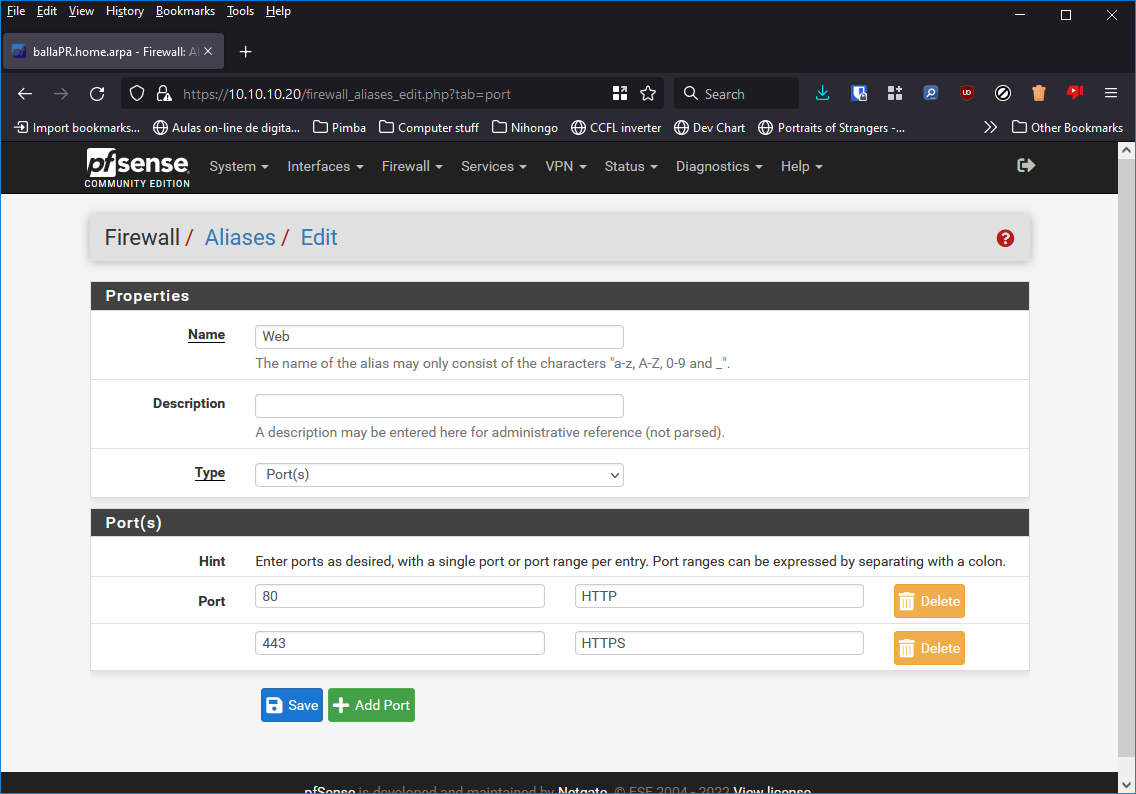Image resolution: width=1136 pixels, height=794 pixels.
Task: Save the alias
Action: (x=291, y=705)
